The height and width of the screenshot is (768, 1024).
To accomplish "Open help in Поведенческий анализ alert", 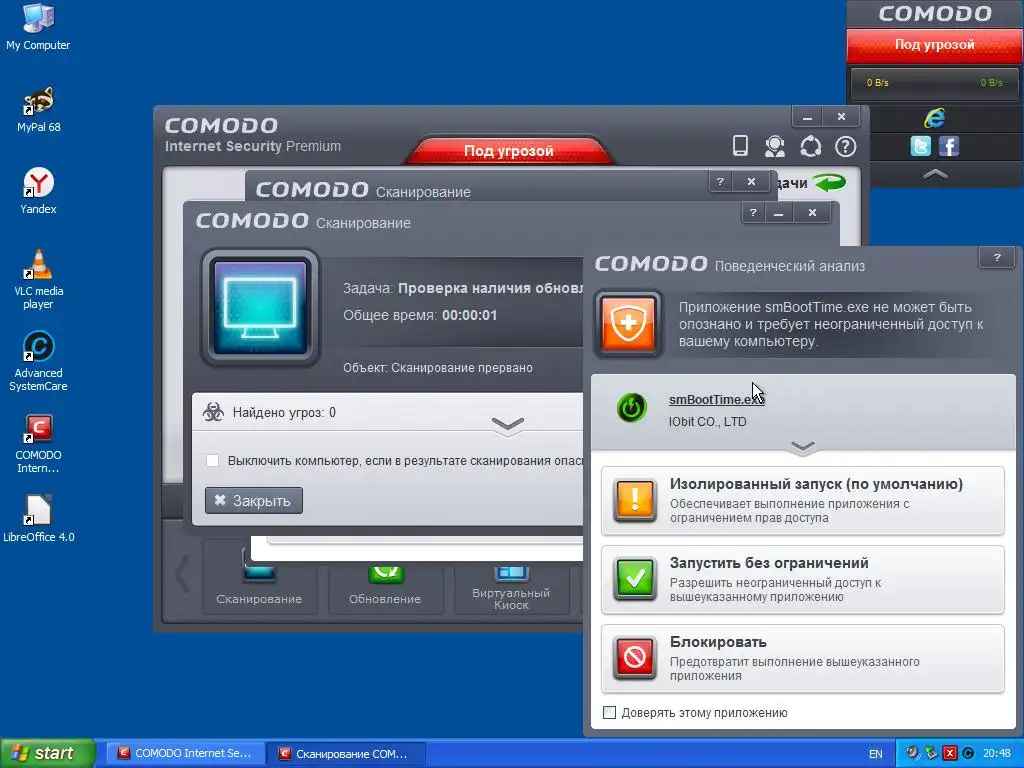I will [997, 257].
